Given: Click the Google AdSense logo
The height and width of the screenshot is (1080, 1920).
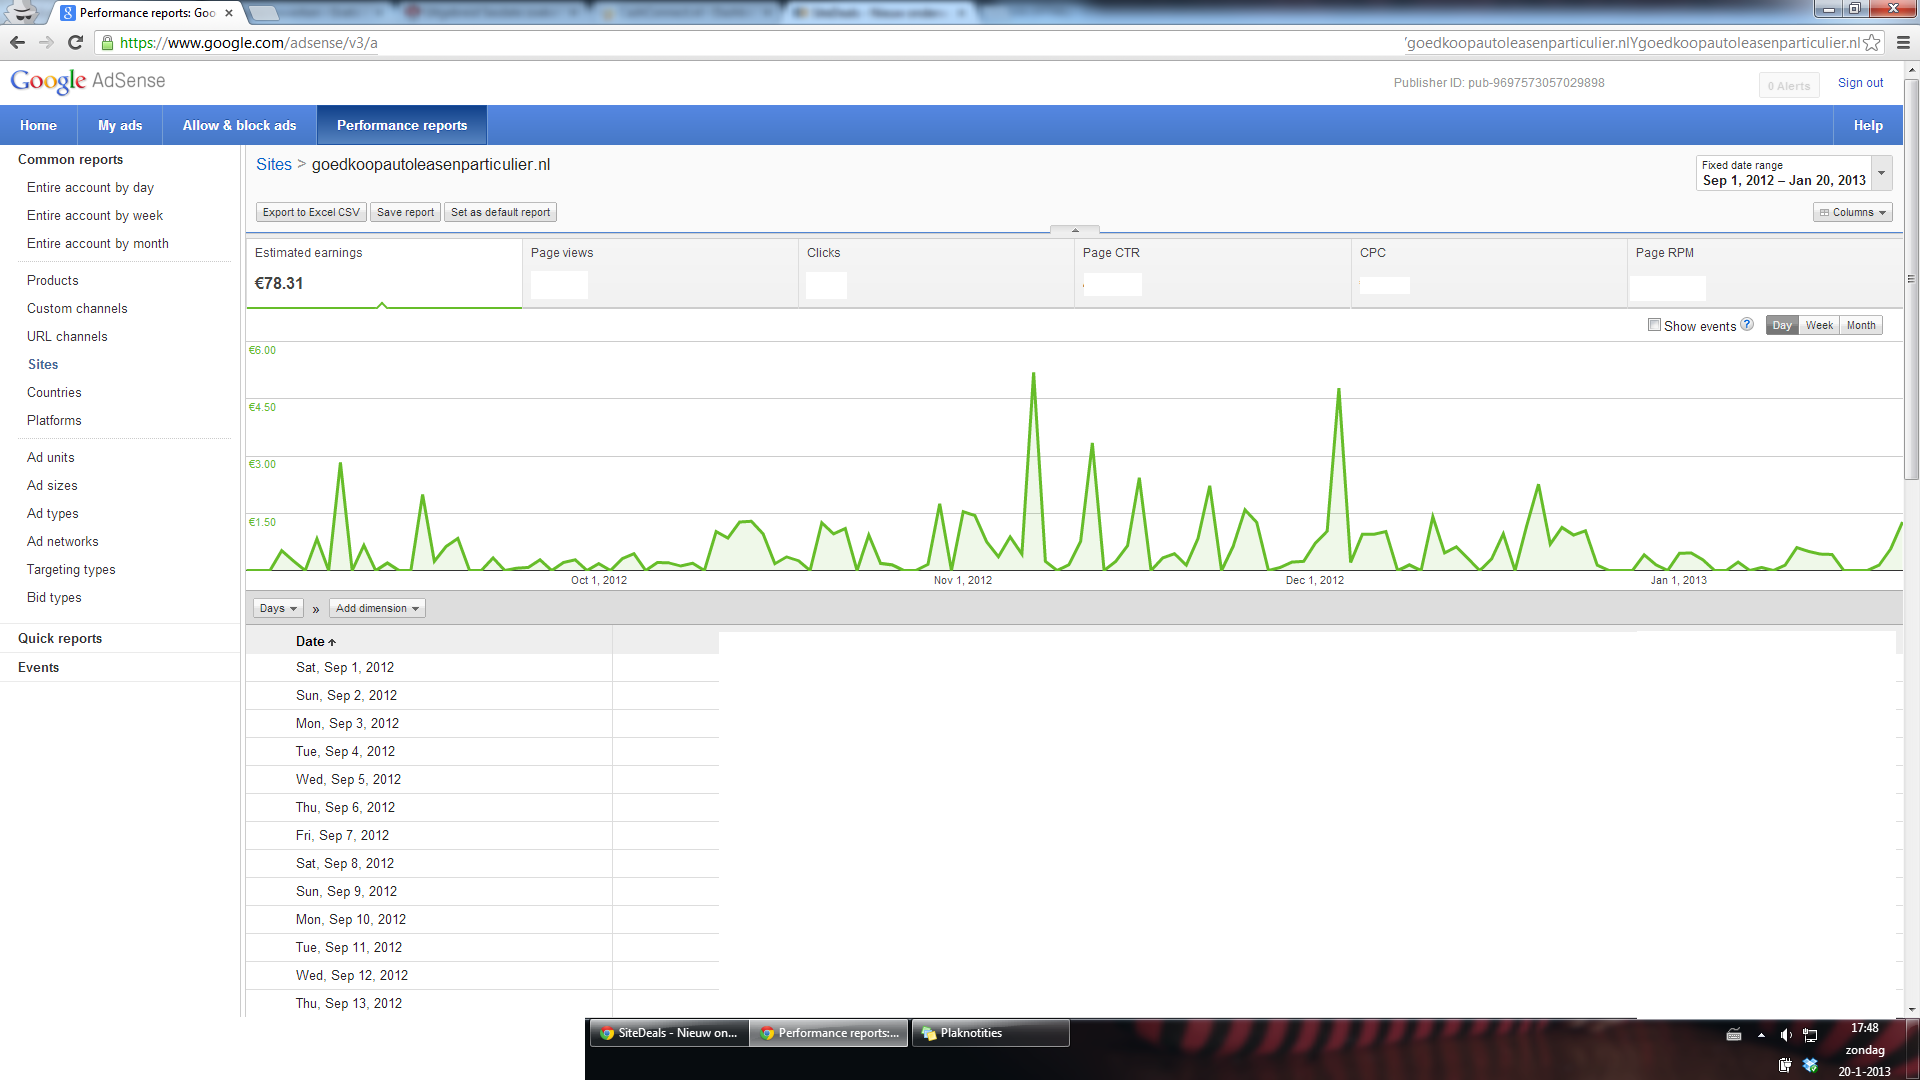Looking at the screenshot, I should coord(88,81).
